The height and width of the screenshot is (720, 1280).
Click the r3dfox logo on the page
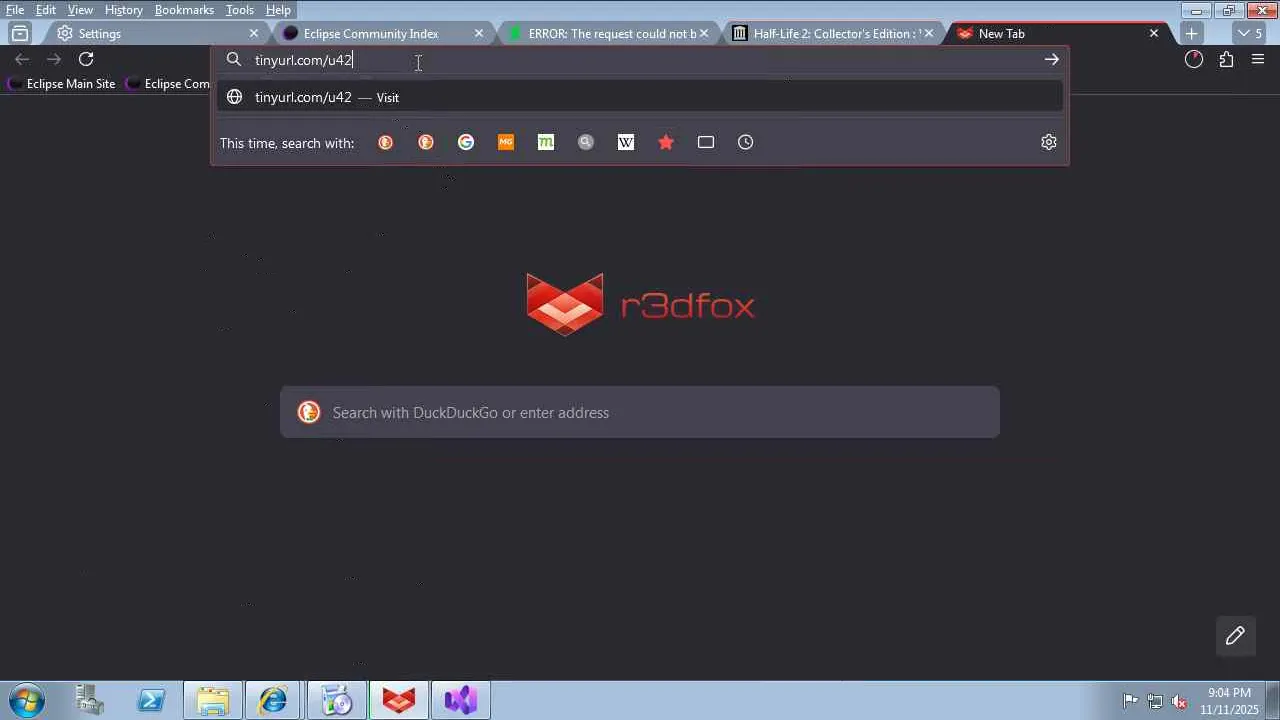640,304
